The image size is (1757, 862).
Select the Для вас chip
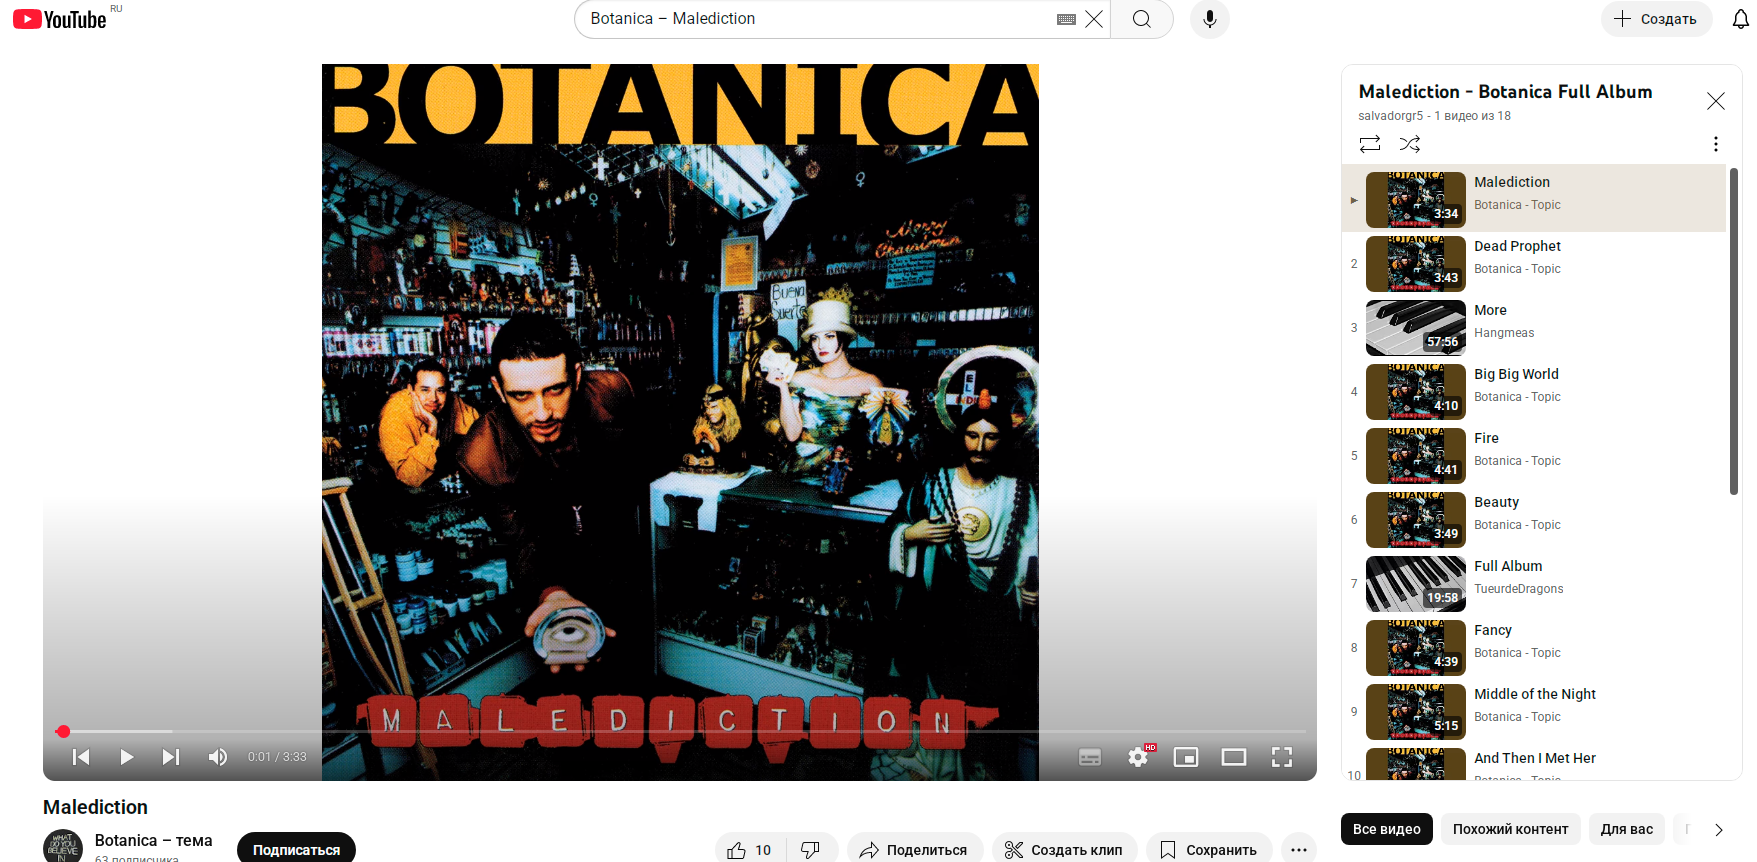click(1627, 829)
